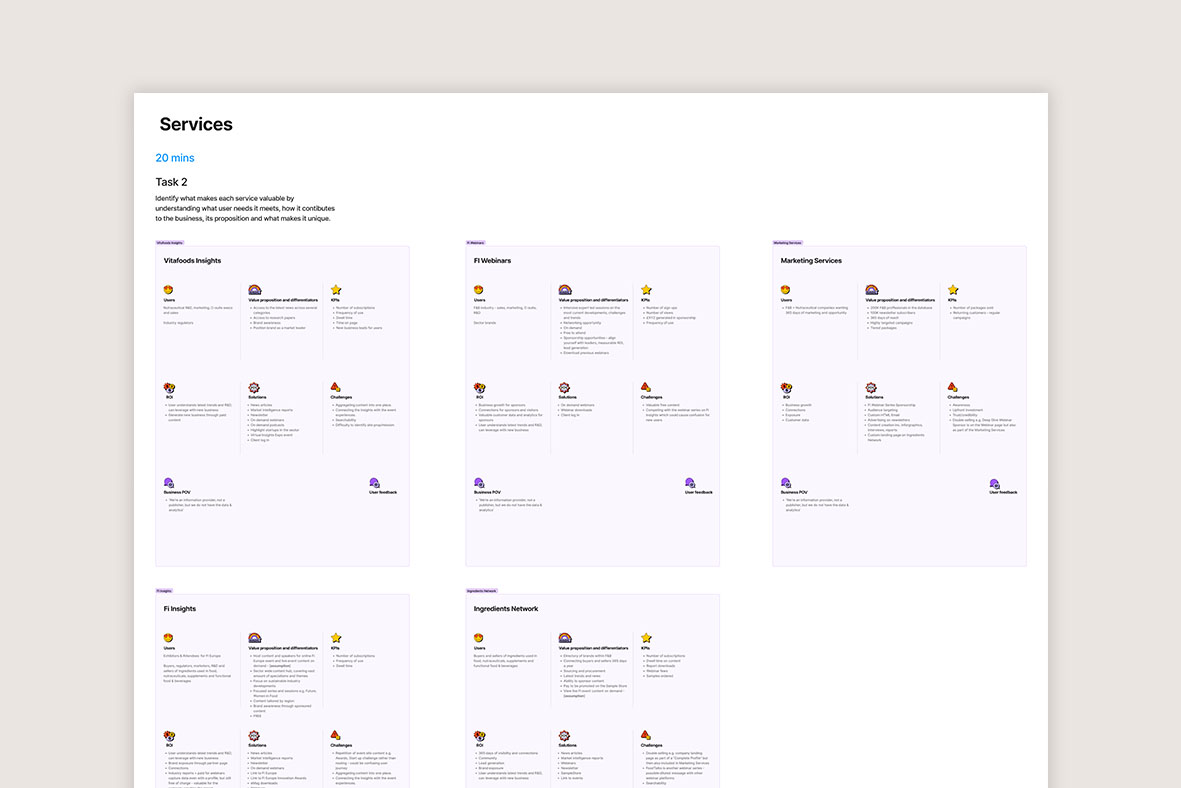Click the KPIs star icon in Marketing Services

click(x=953, y=290)
